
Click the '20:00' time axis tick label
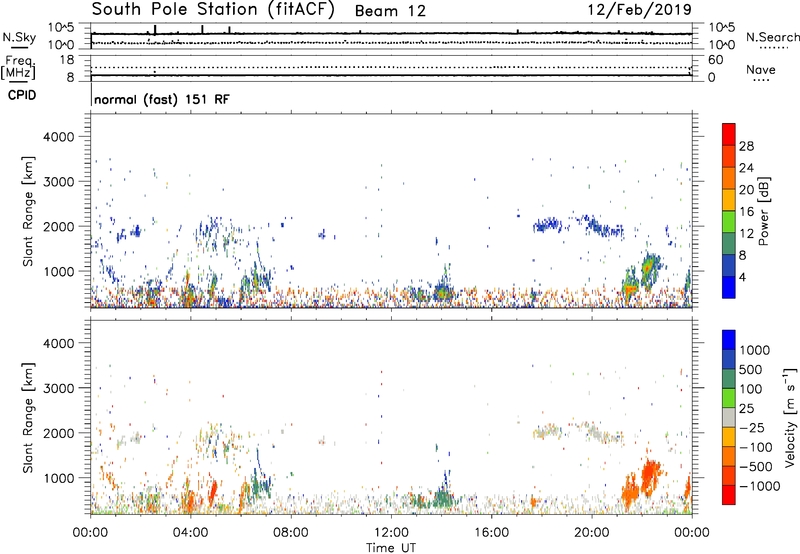[x=592, y=533]
